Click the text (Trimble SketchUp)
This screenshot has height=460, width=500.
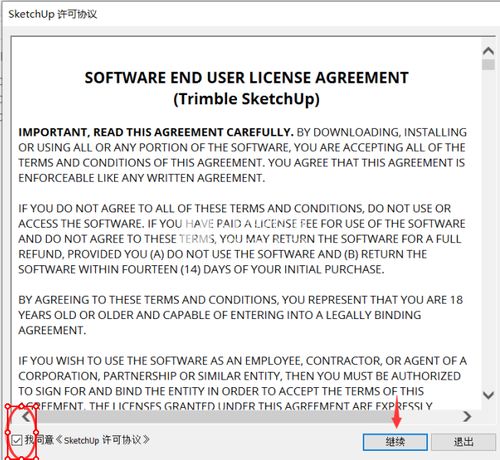[247, 99]
